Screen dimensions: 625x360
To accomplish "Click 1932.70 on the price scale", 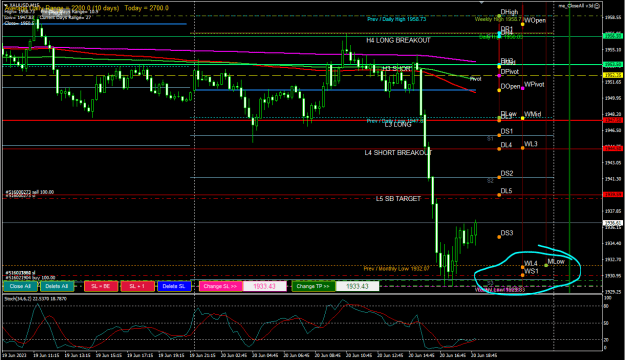I will (x=613, y=260).
